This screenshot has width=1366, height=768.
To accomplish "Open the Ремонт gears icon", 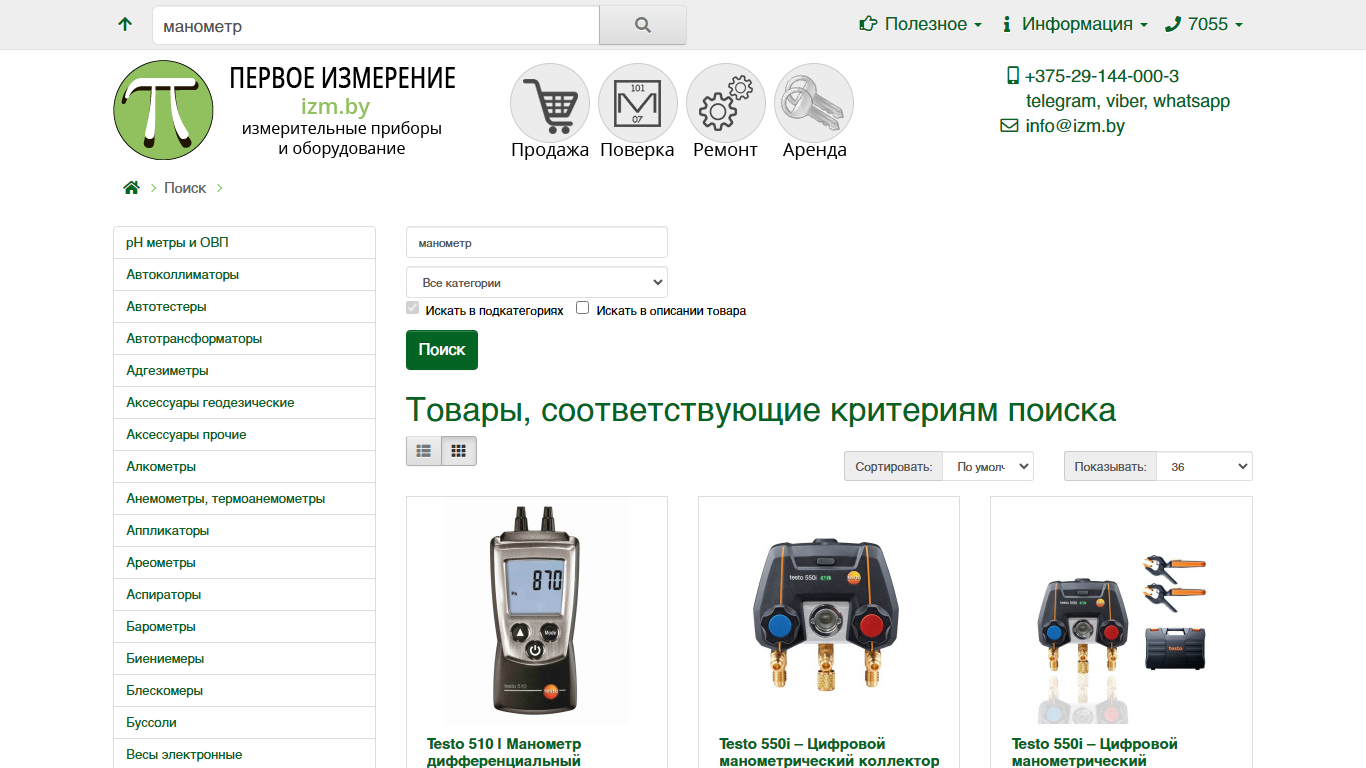I will point(726,104).
